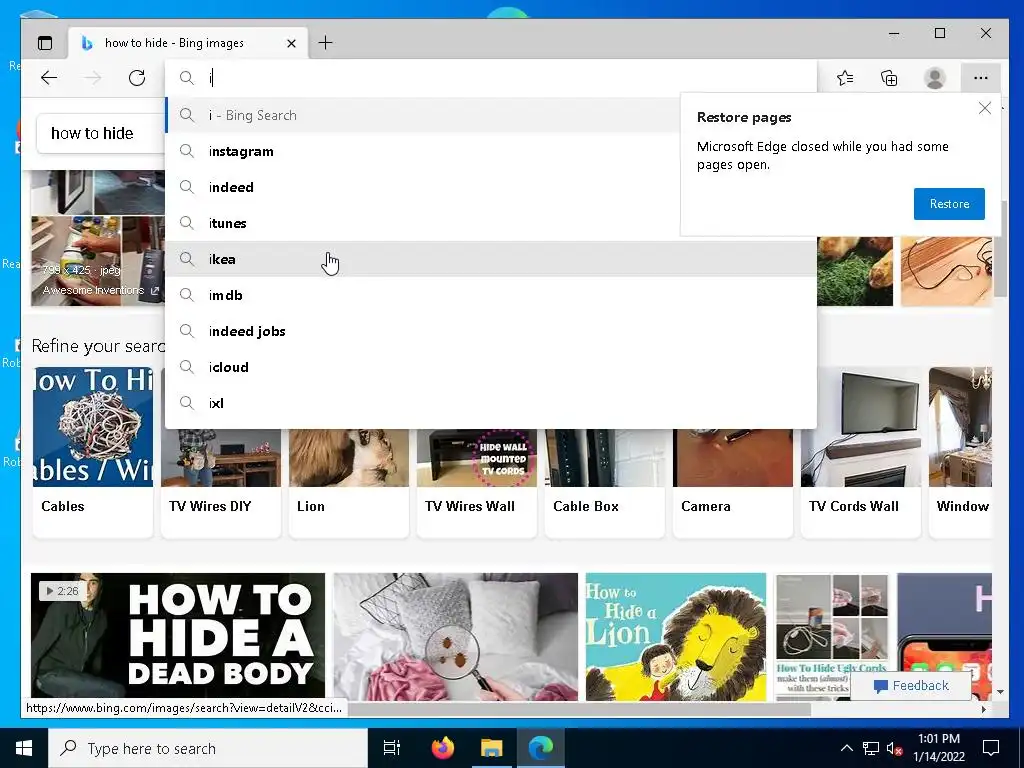
Task: Open the Window refinement card
Action: pyautogui.click(x=960, y=452)
